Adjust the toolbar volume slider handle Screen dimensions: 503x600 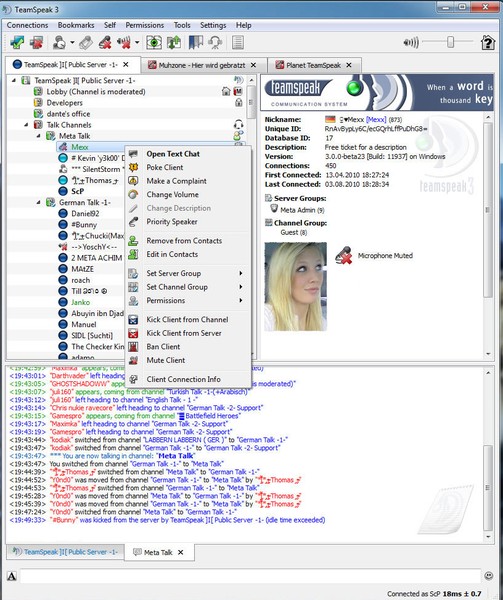click(451, 42)
